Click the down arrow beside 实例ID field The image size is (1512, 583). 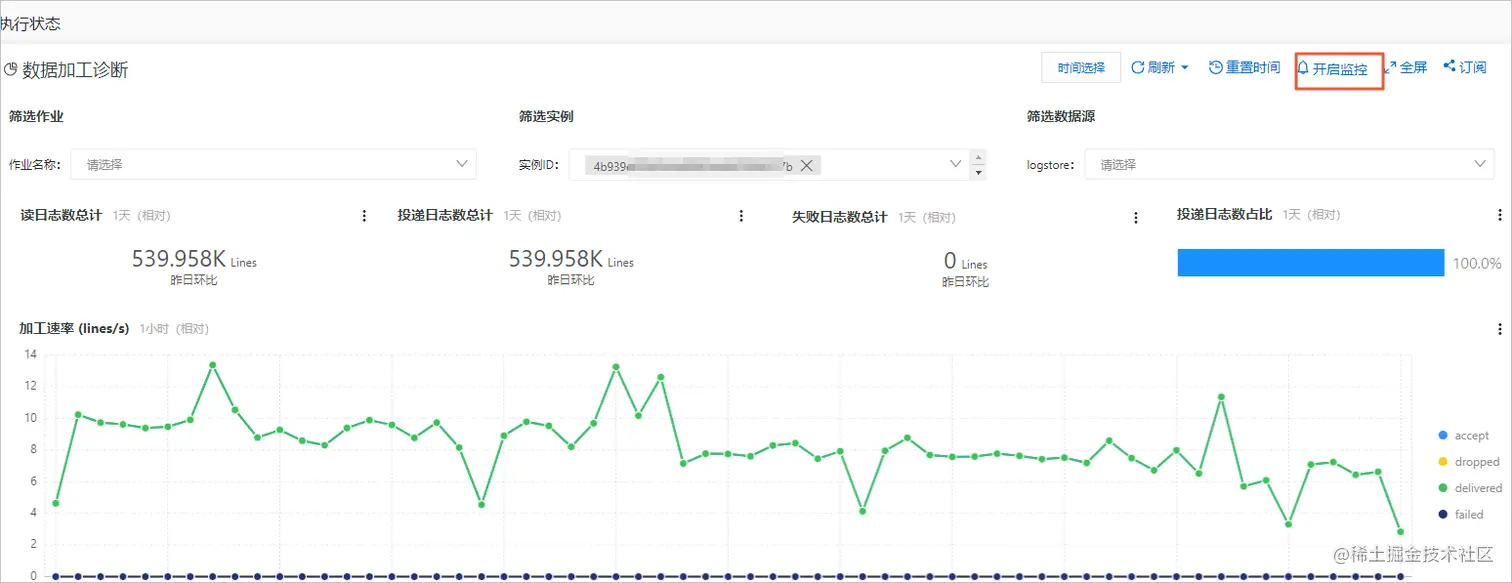click(978, 173)
